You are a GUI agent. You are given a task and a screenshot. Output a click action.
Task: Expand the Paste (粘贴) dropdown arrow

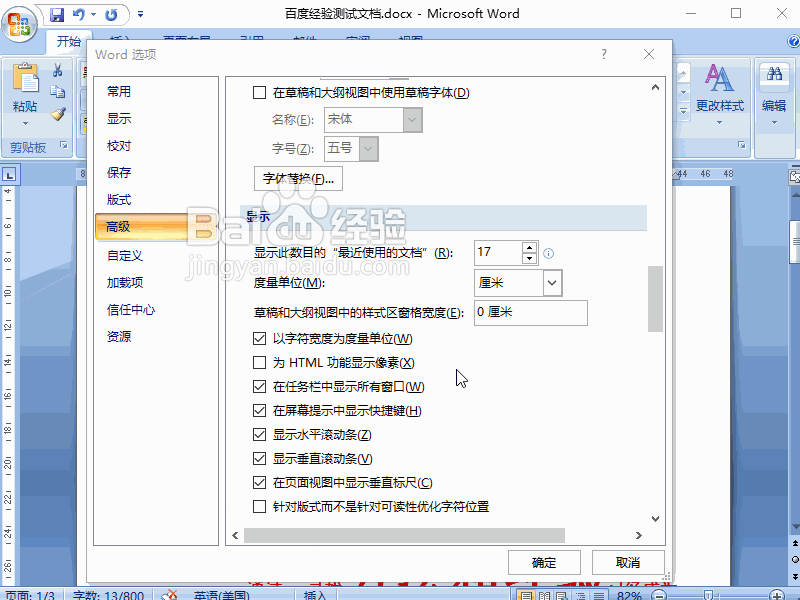coord(25,123)
